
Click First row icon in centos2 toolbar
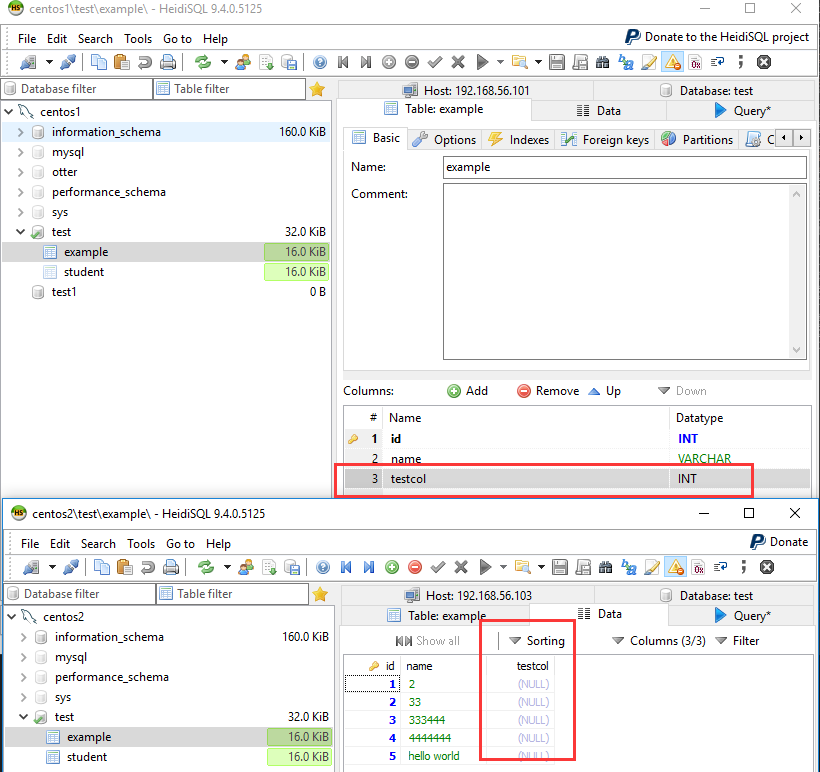click(x=346, y=567)
